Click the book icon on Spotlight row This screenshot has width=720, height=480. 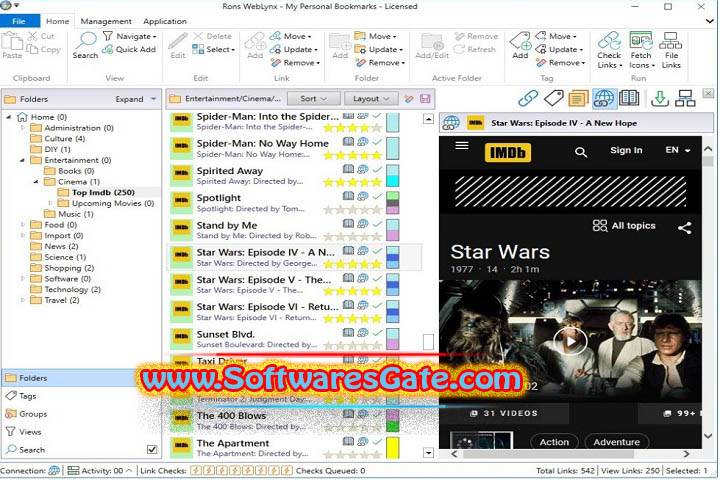click(349, 196)
